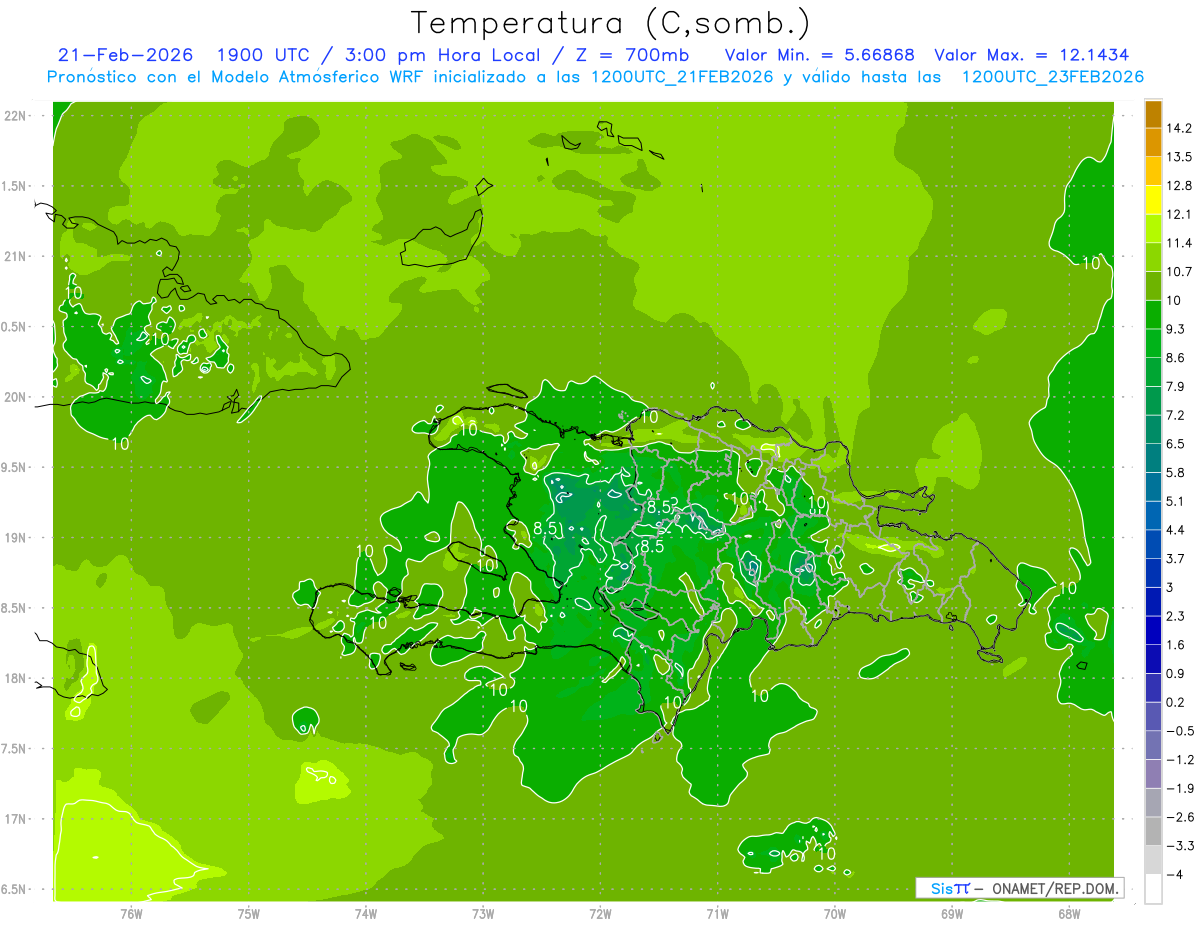Click the 69W longitude axis label
1200x927 pixels.
pos(951,913)
